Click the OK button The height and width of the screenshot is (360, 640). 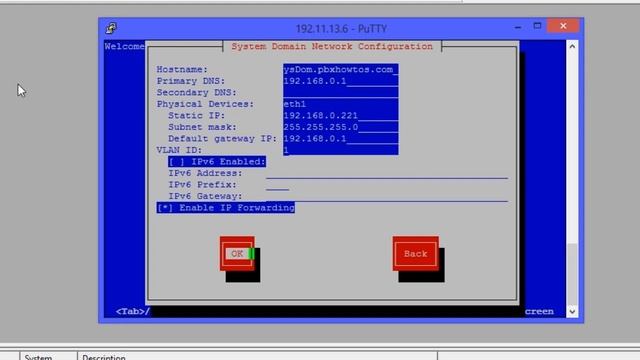(x=237, y=254)
